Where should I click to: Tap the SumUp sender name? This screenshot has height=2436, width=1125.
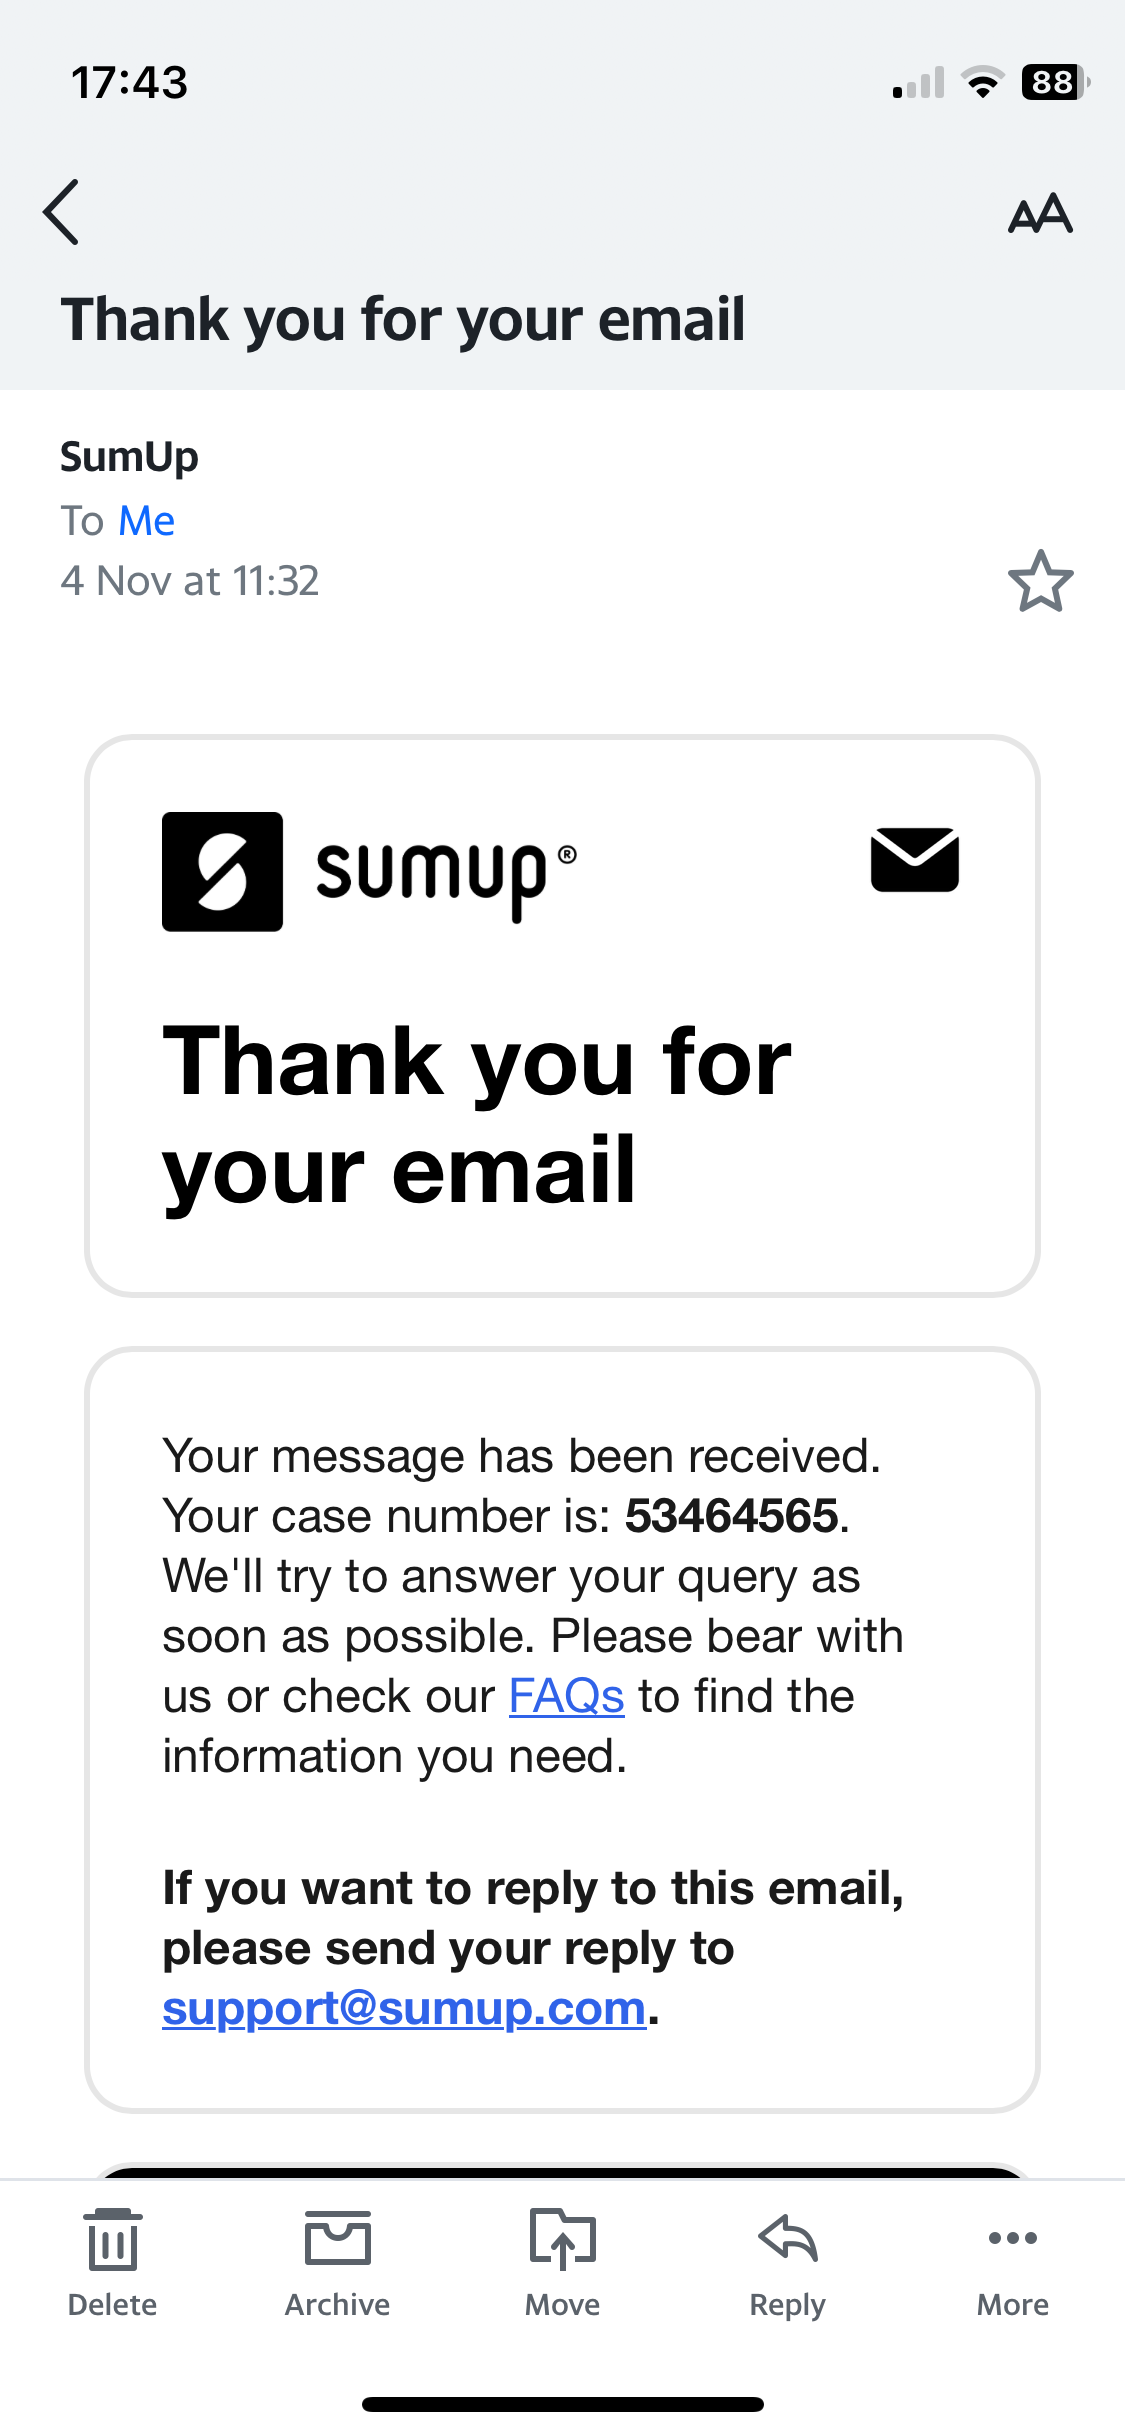point(129,457)
